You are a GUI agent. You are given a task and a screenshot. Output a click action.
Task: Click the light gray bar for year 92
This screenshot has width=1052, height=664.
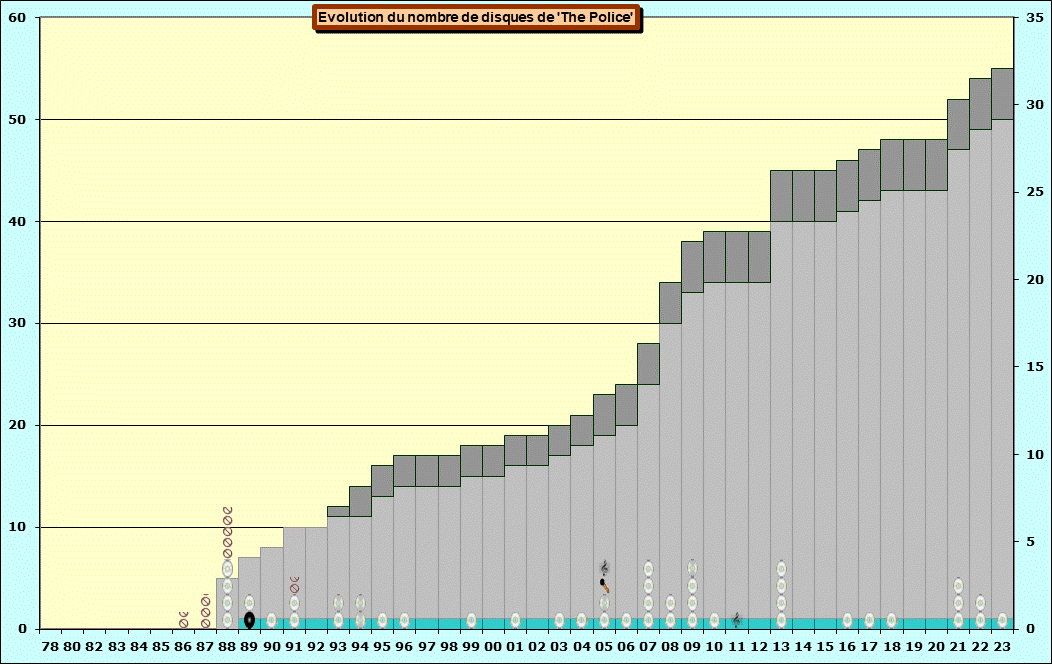(316, 572)
